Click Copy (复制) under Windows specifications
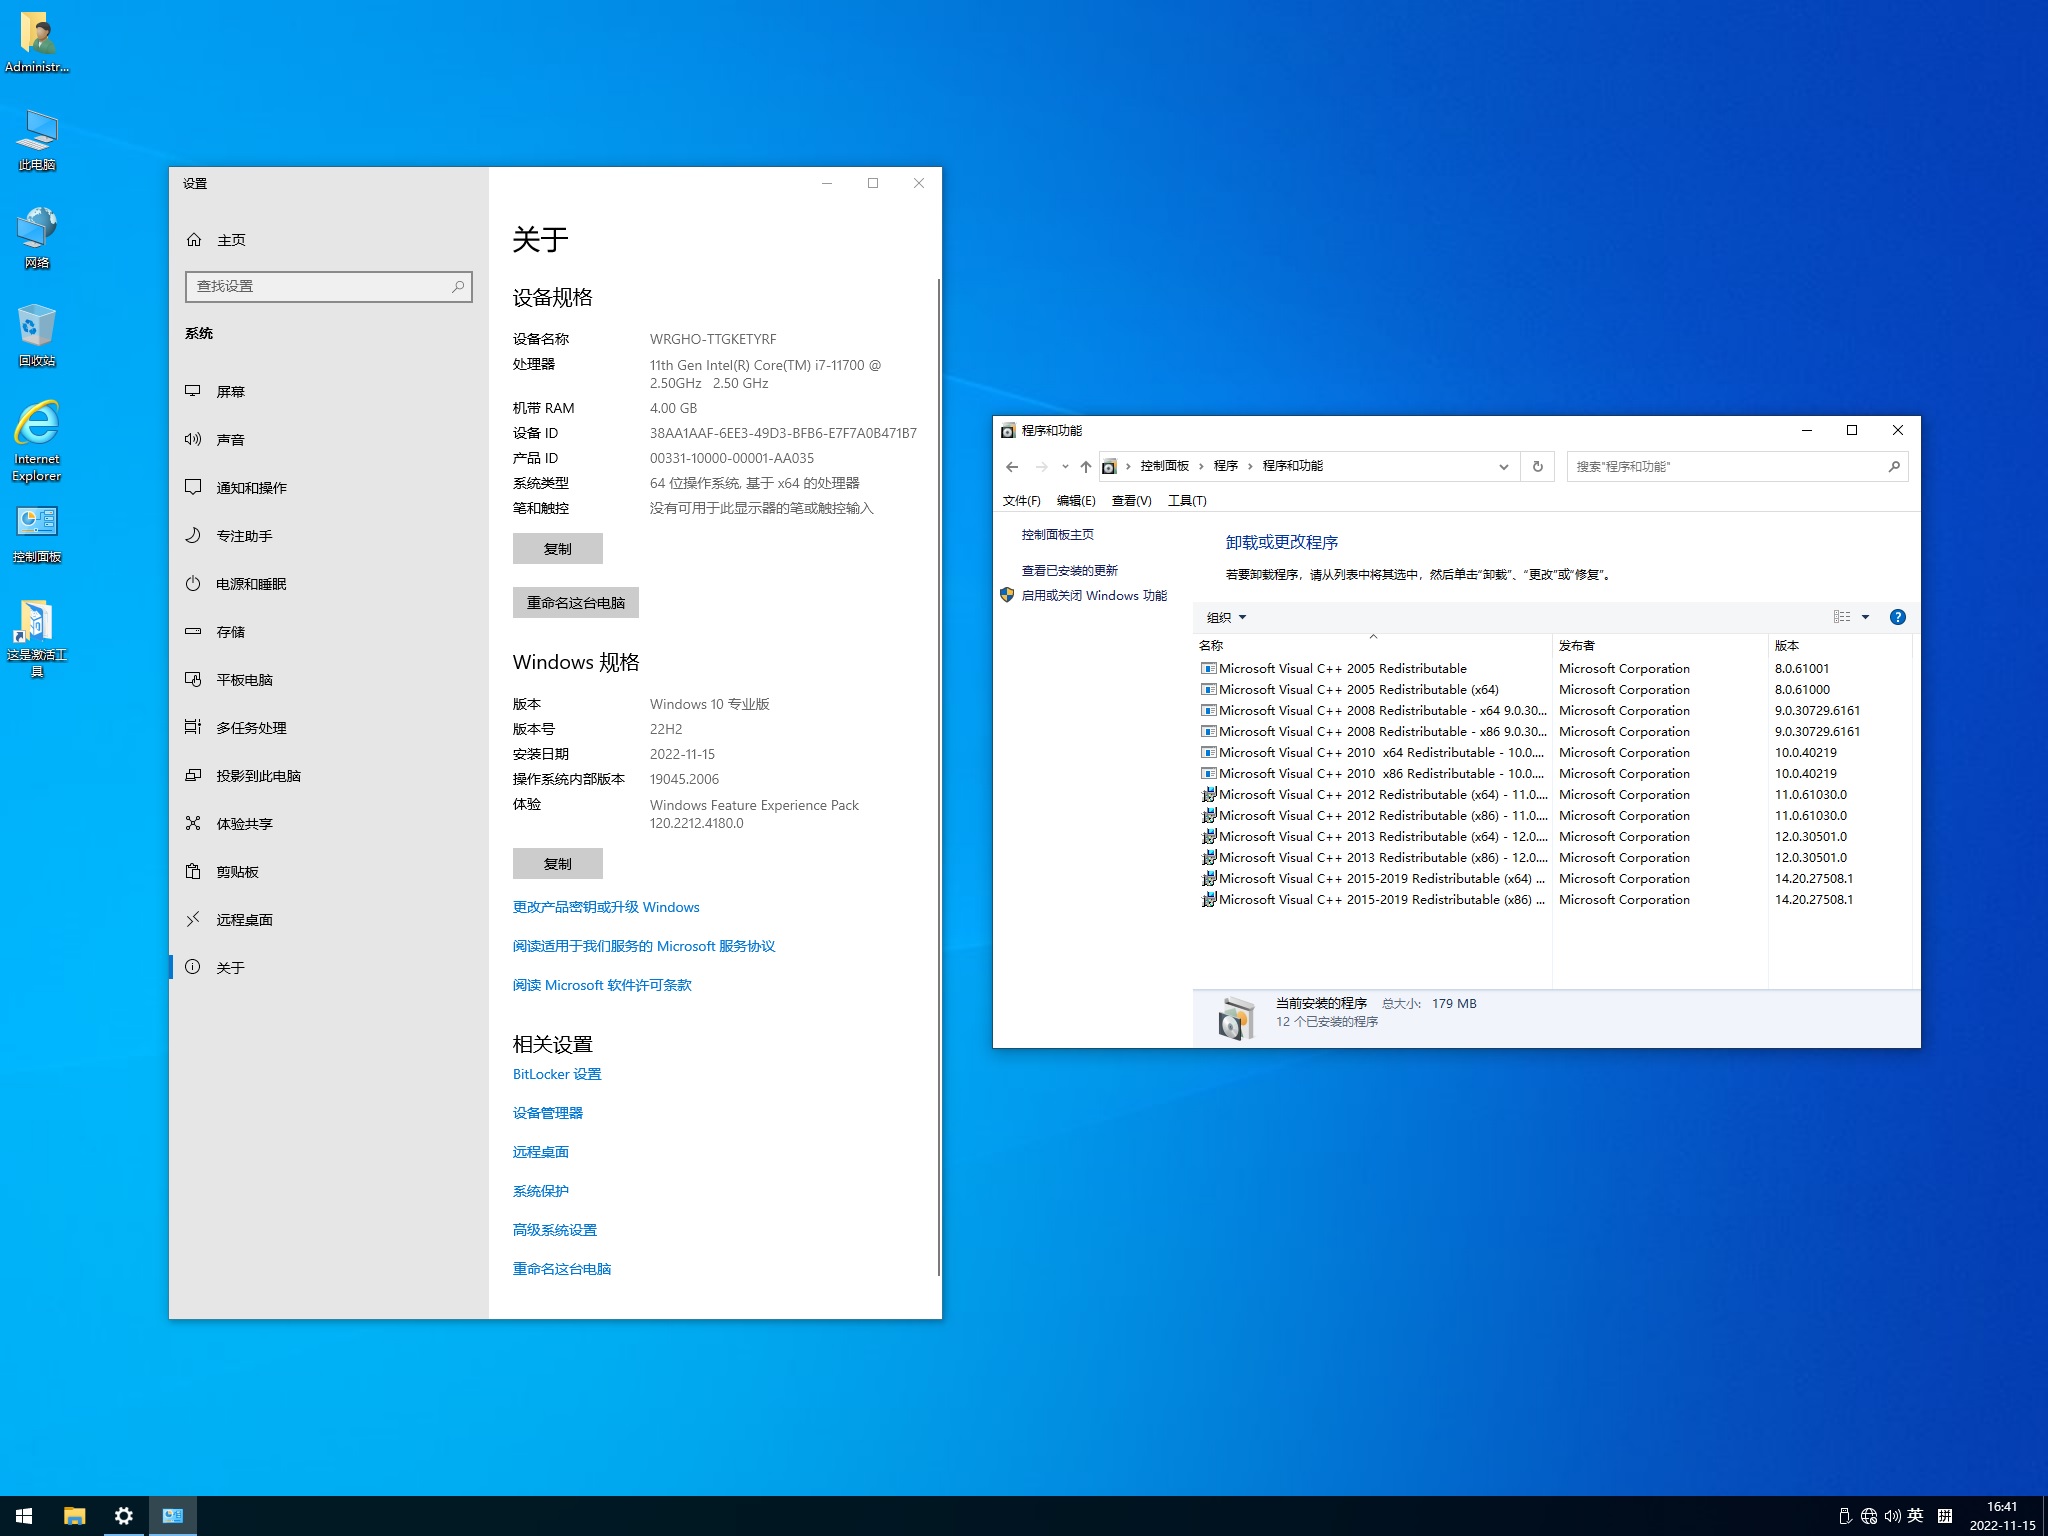 point(558,864)
